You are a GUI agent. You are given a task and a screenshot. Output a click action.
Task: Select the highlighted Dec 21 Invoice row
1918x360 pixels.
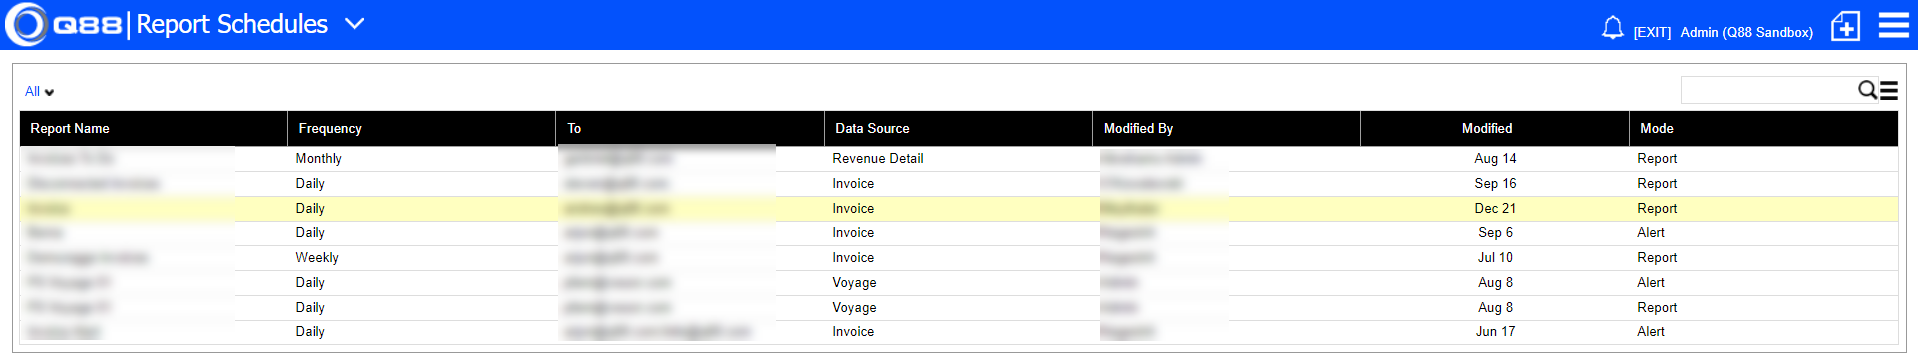coord(959,209)
